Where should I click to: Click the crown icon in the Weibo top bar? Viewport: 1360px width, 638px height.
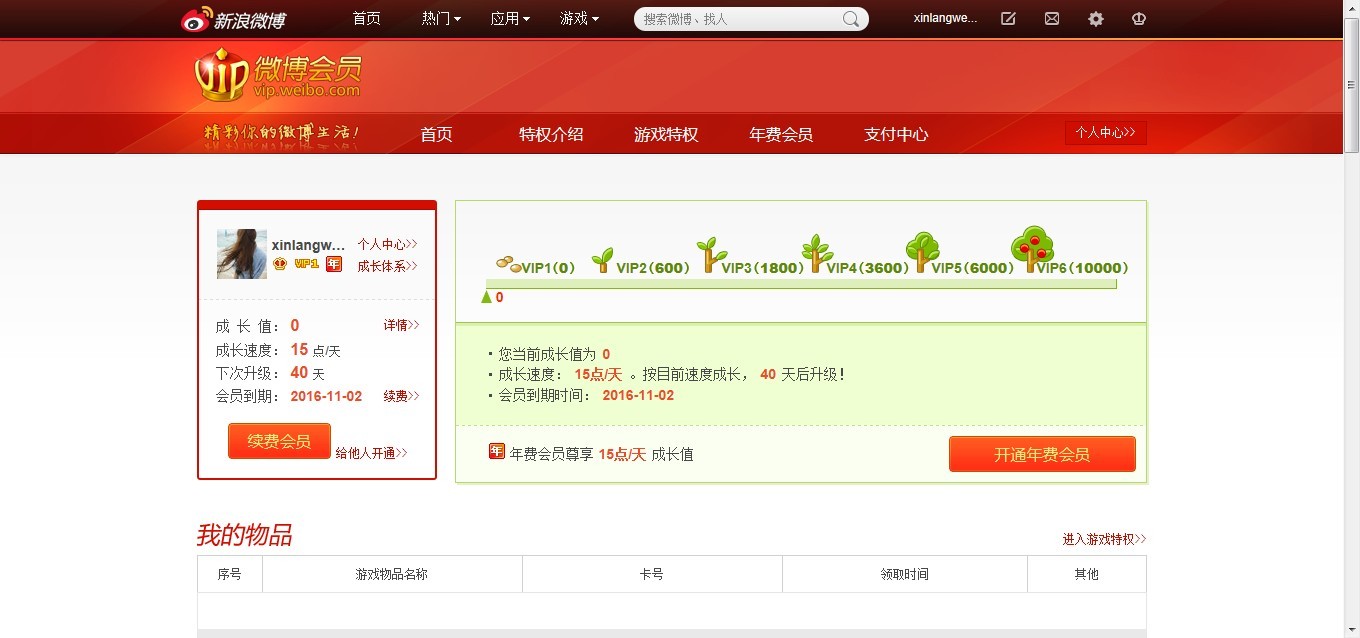(1138, 19)
